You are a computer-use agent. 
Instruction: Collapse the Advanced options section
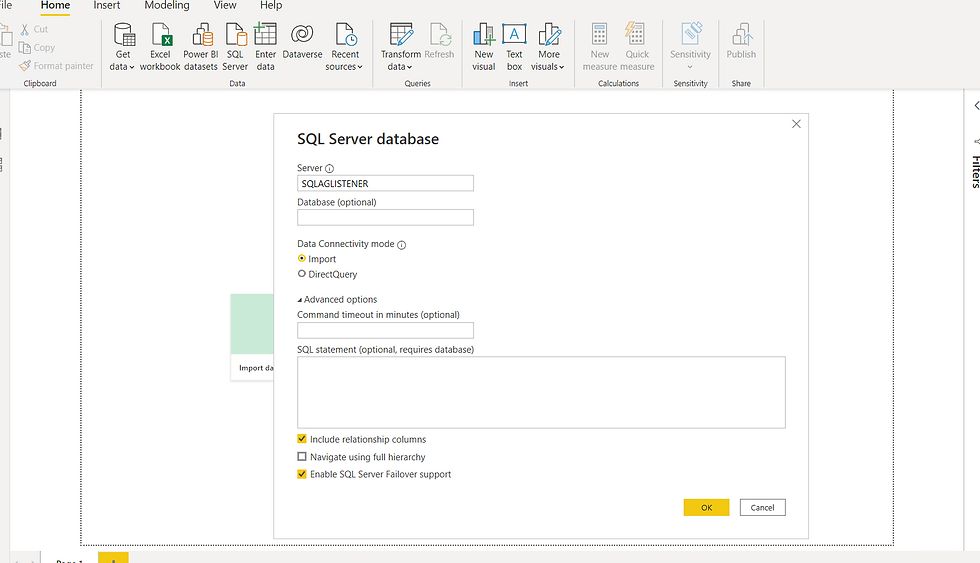(338, 299)
